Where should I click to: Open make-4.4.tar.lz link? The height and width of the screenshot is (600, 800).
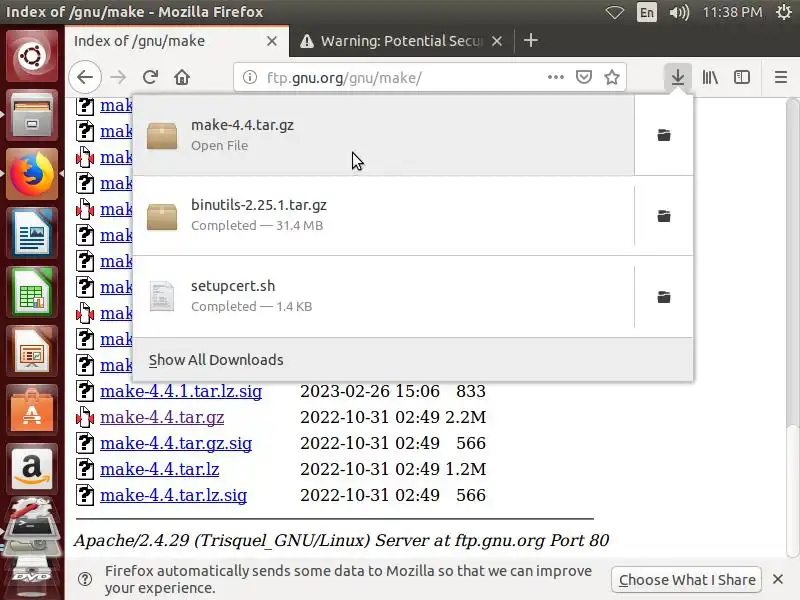click(160, 469)
